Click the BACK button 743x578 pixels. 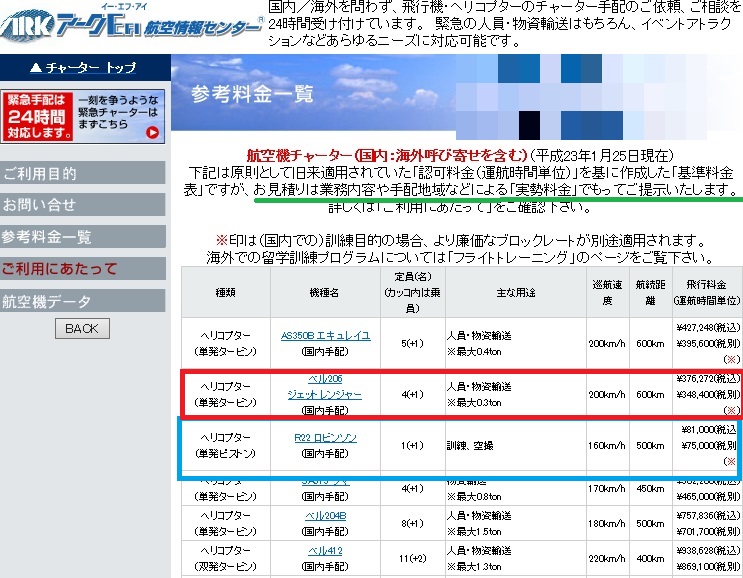pos(82,328)
